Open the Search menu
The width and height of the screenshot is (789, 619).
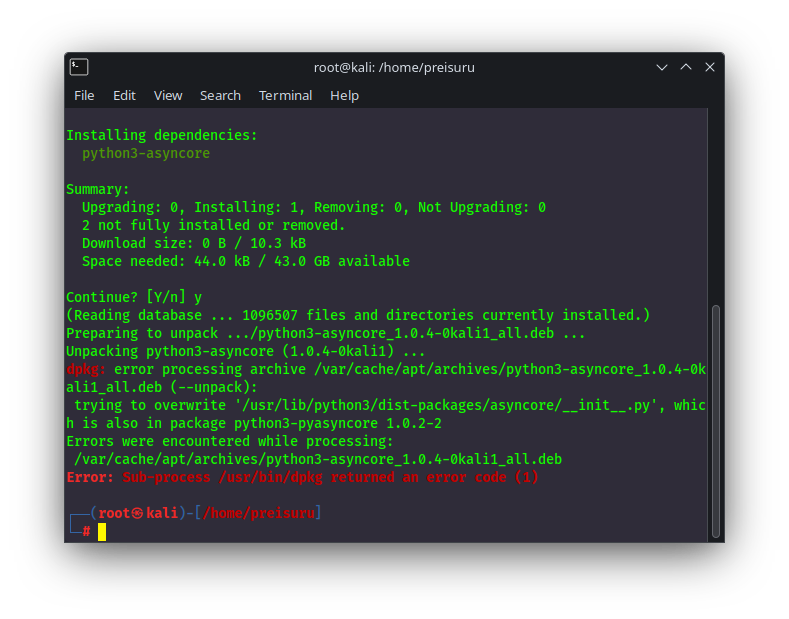(220, 95)
